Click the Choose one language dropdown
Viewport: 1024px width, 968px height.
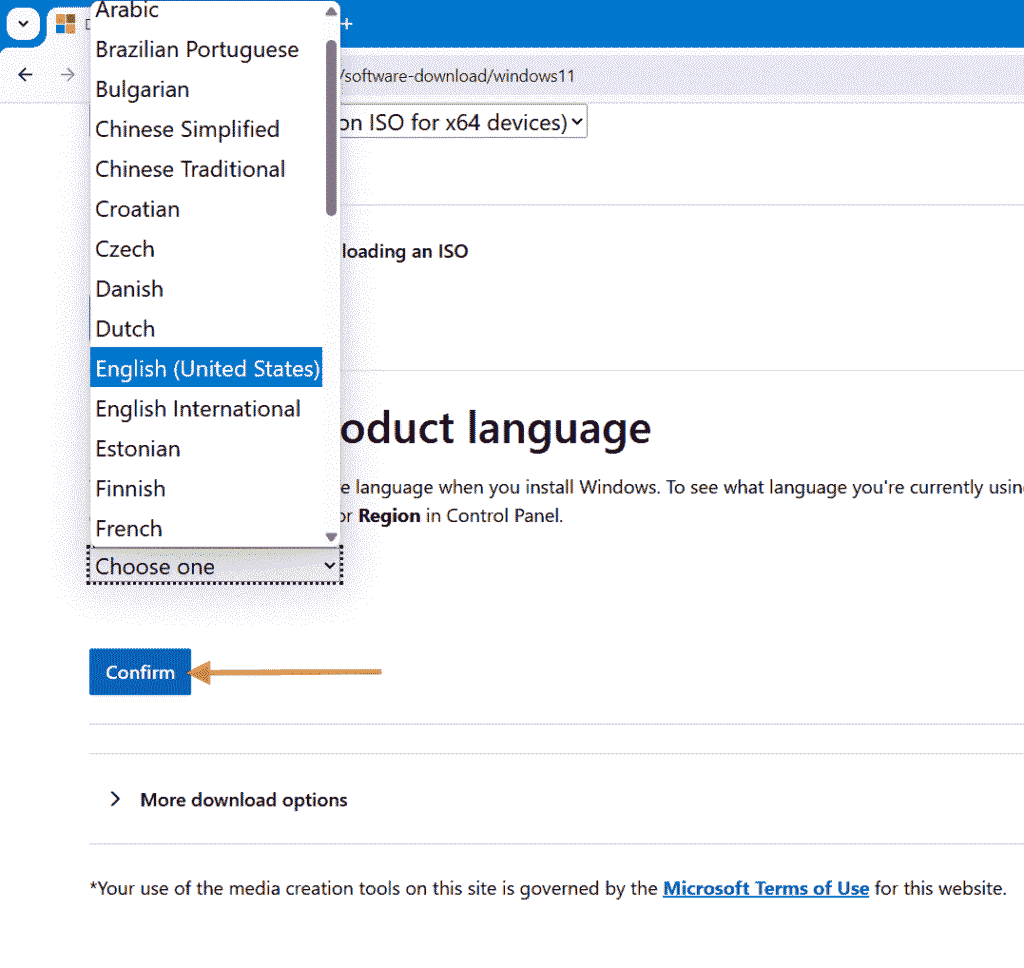click(x=215, y=566)
